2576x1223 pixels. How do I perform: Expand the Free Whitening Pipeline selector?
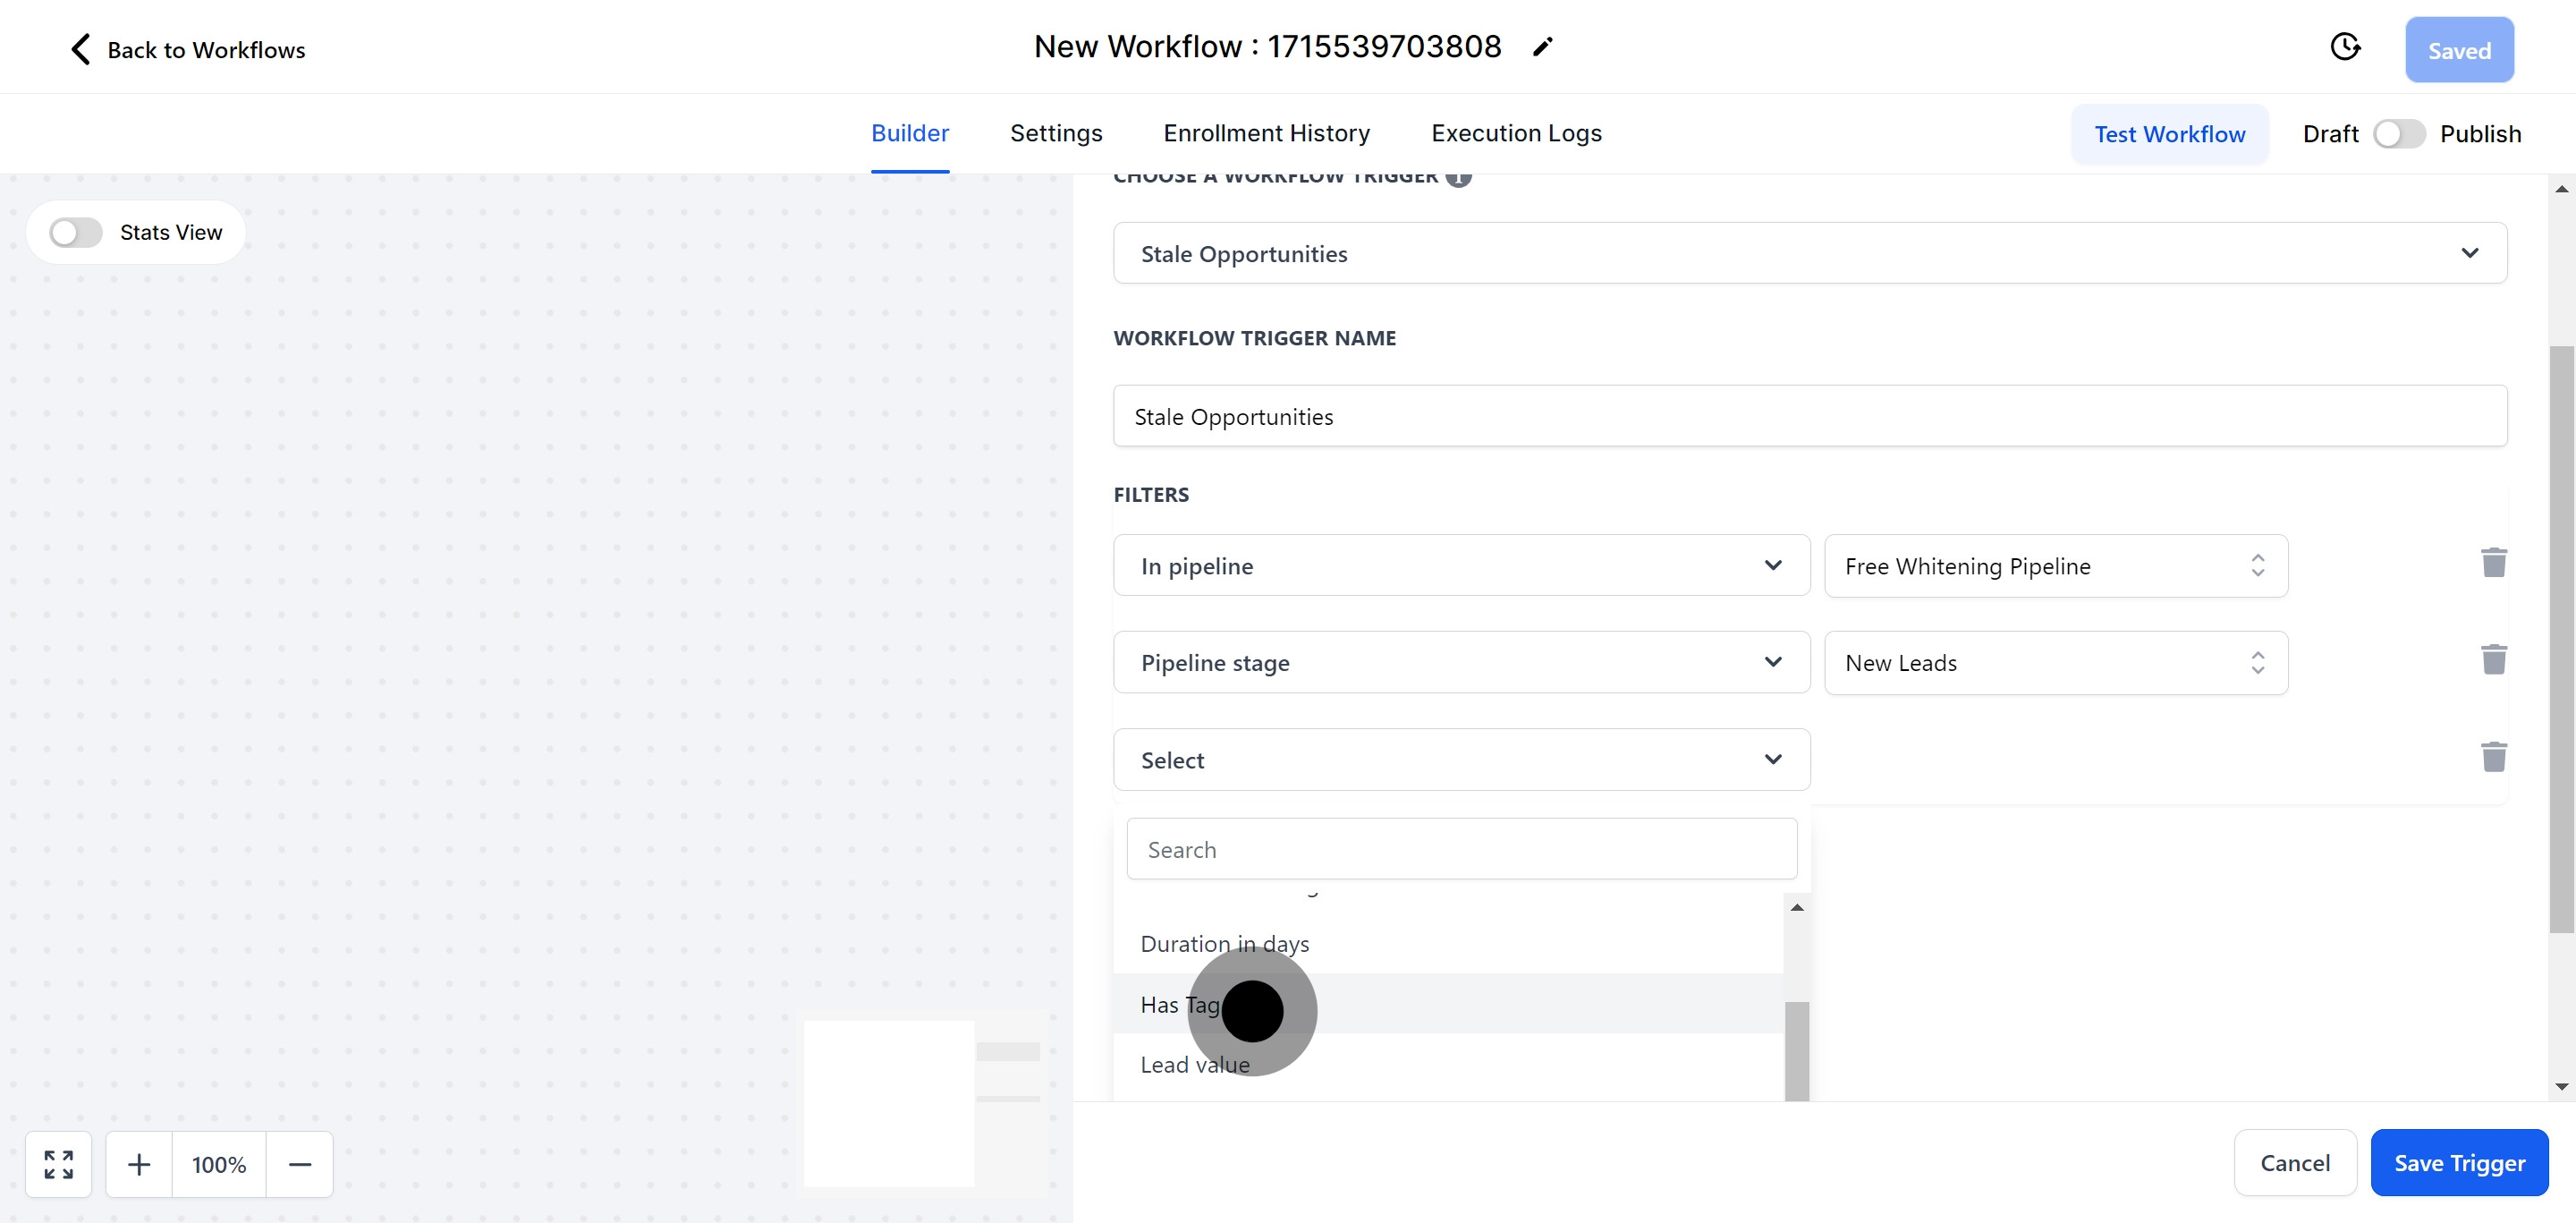pyautogui.click(x=2055, y=566)
